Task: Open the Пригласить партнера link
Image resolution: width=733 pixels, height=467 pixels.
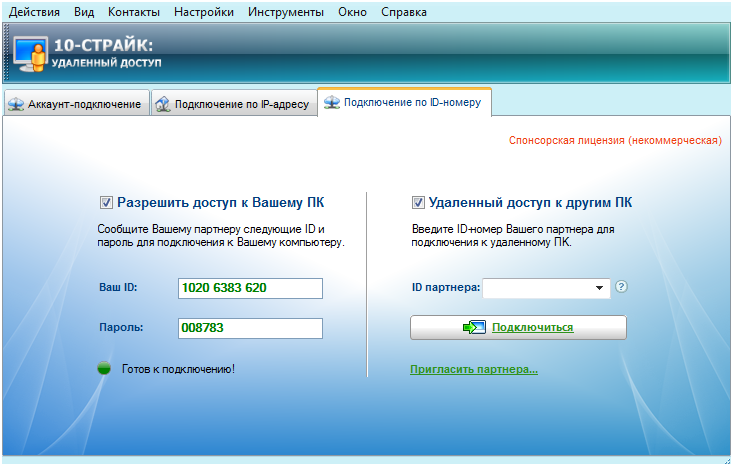Action: pos(474,369)
